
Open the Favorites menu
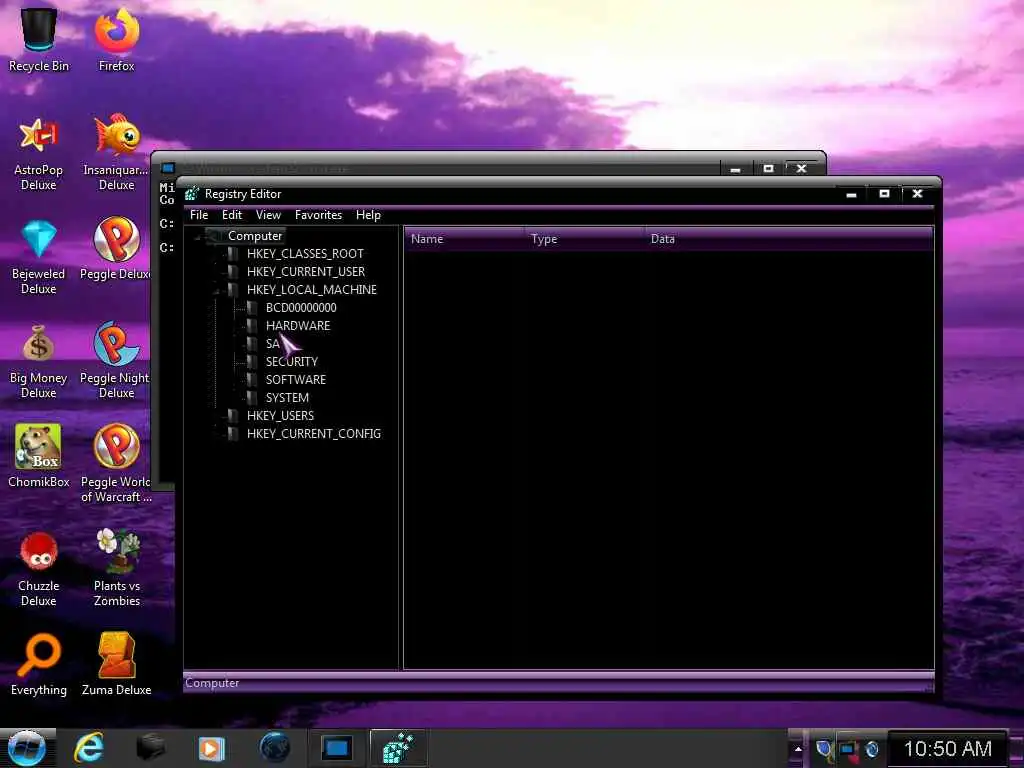tap(318, 215)
